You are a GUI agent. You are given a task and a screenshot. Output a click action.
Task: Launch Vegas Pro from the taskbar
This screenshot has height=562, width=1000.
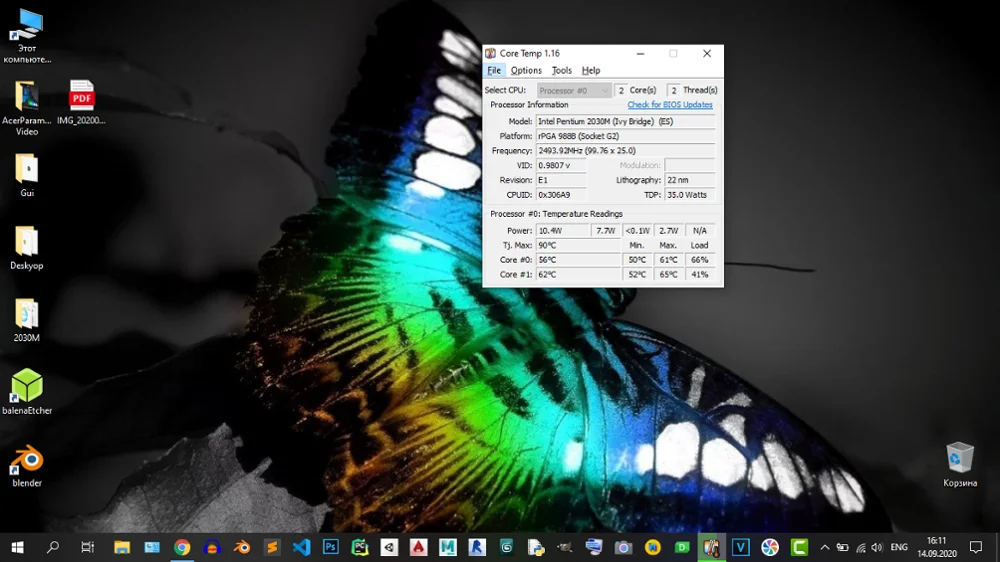click(x=740, y=547)
